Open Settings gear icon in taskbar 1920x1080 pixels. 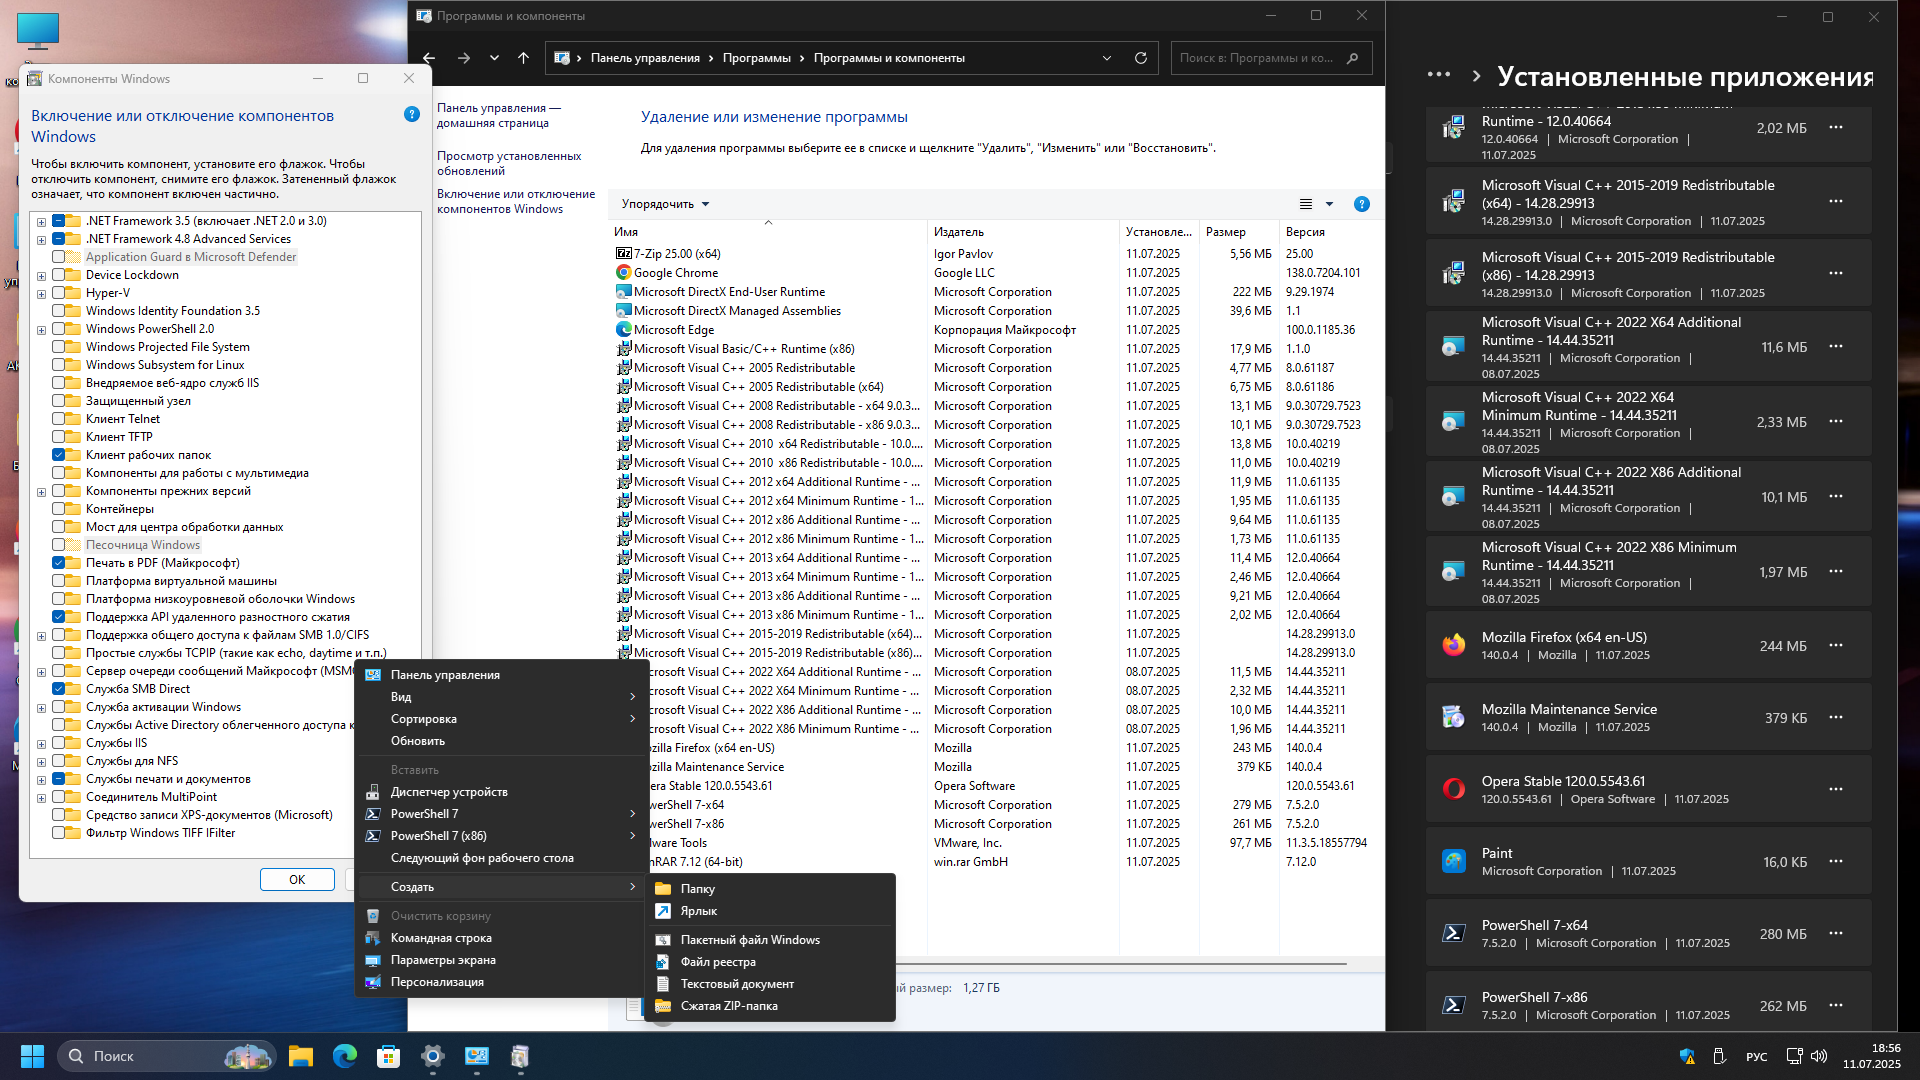coord(433,1056)
